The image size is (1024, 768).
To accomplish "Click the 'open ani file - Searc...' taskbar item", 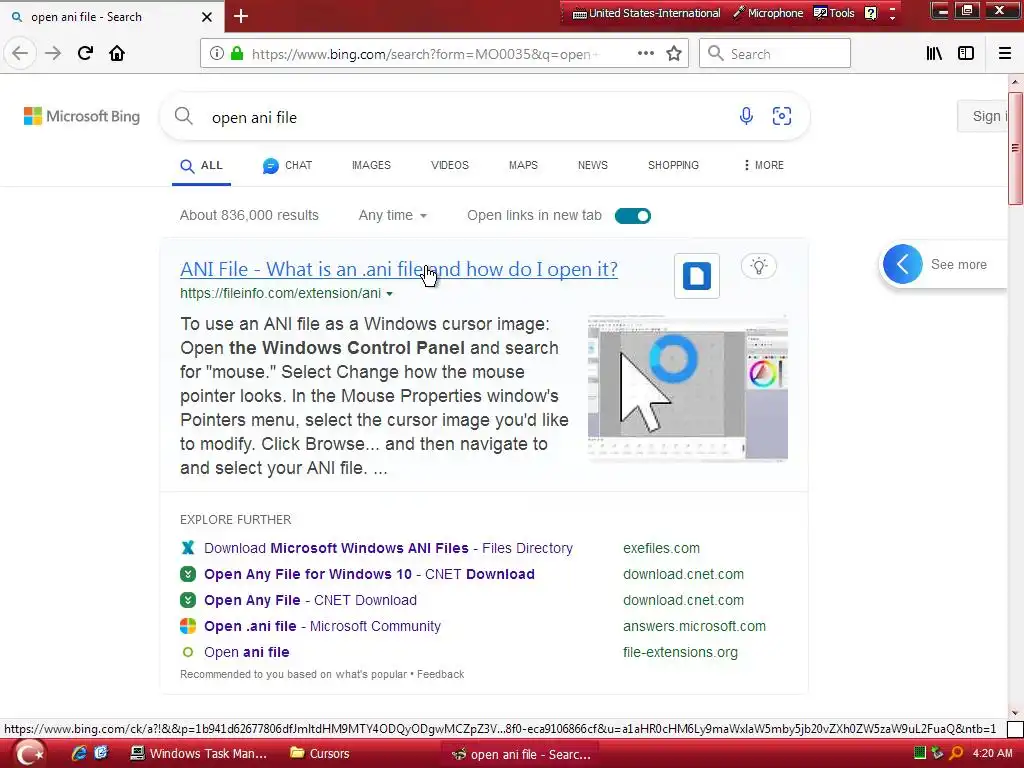I will tap(522, 754).
